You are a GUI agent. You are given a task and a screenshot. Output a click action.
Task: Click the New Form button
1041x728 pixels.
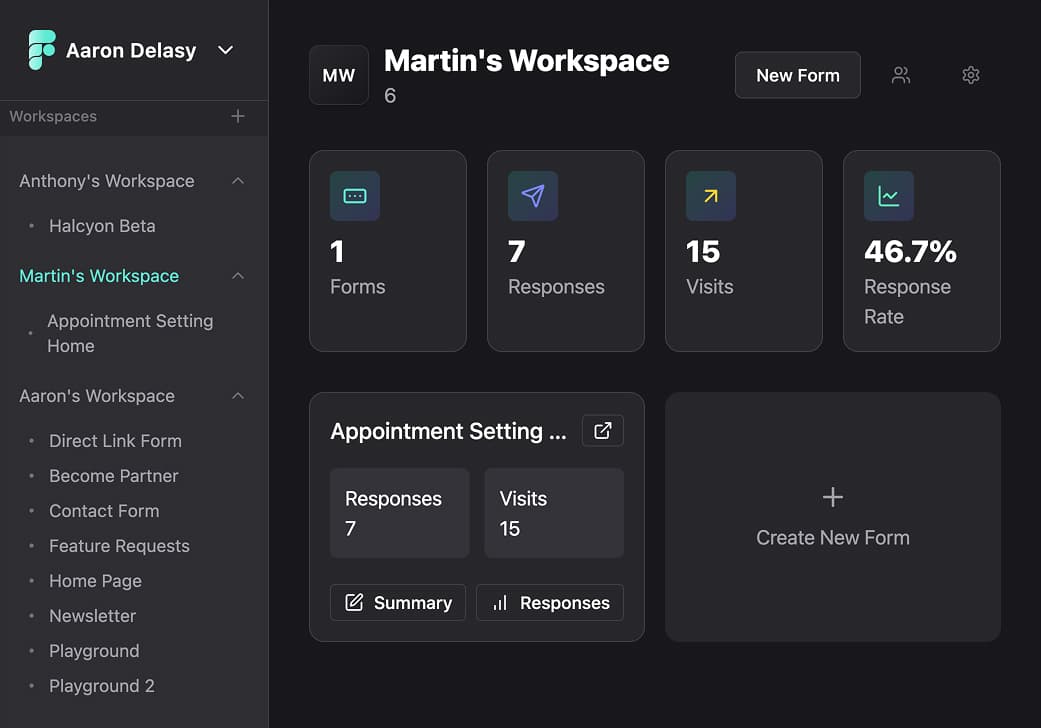tap(797, 74)
